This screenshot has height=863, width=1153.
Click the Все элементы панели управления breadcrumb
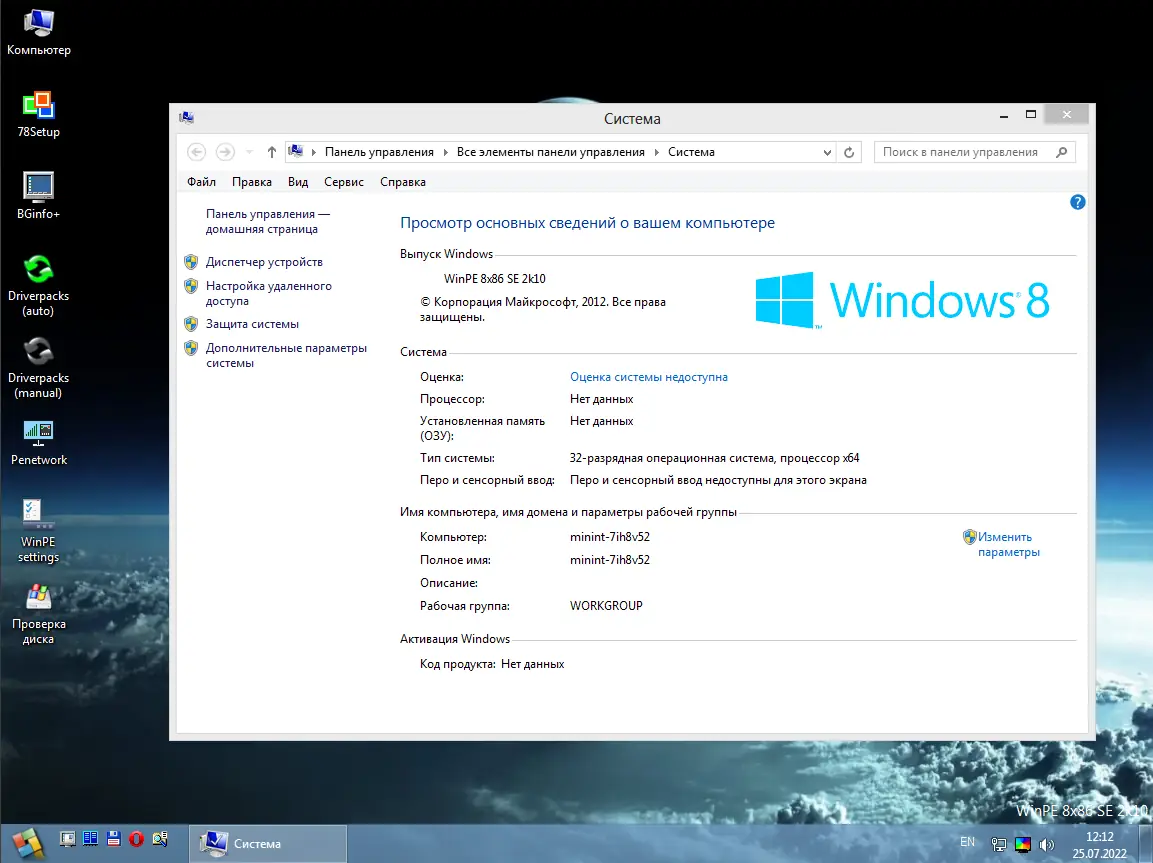point(551,152)
